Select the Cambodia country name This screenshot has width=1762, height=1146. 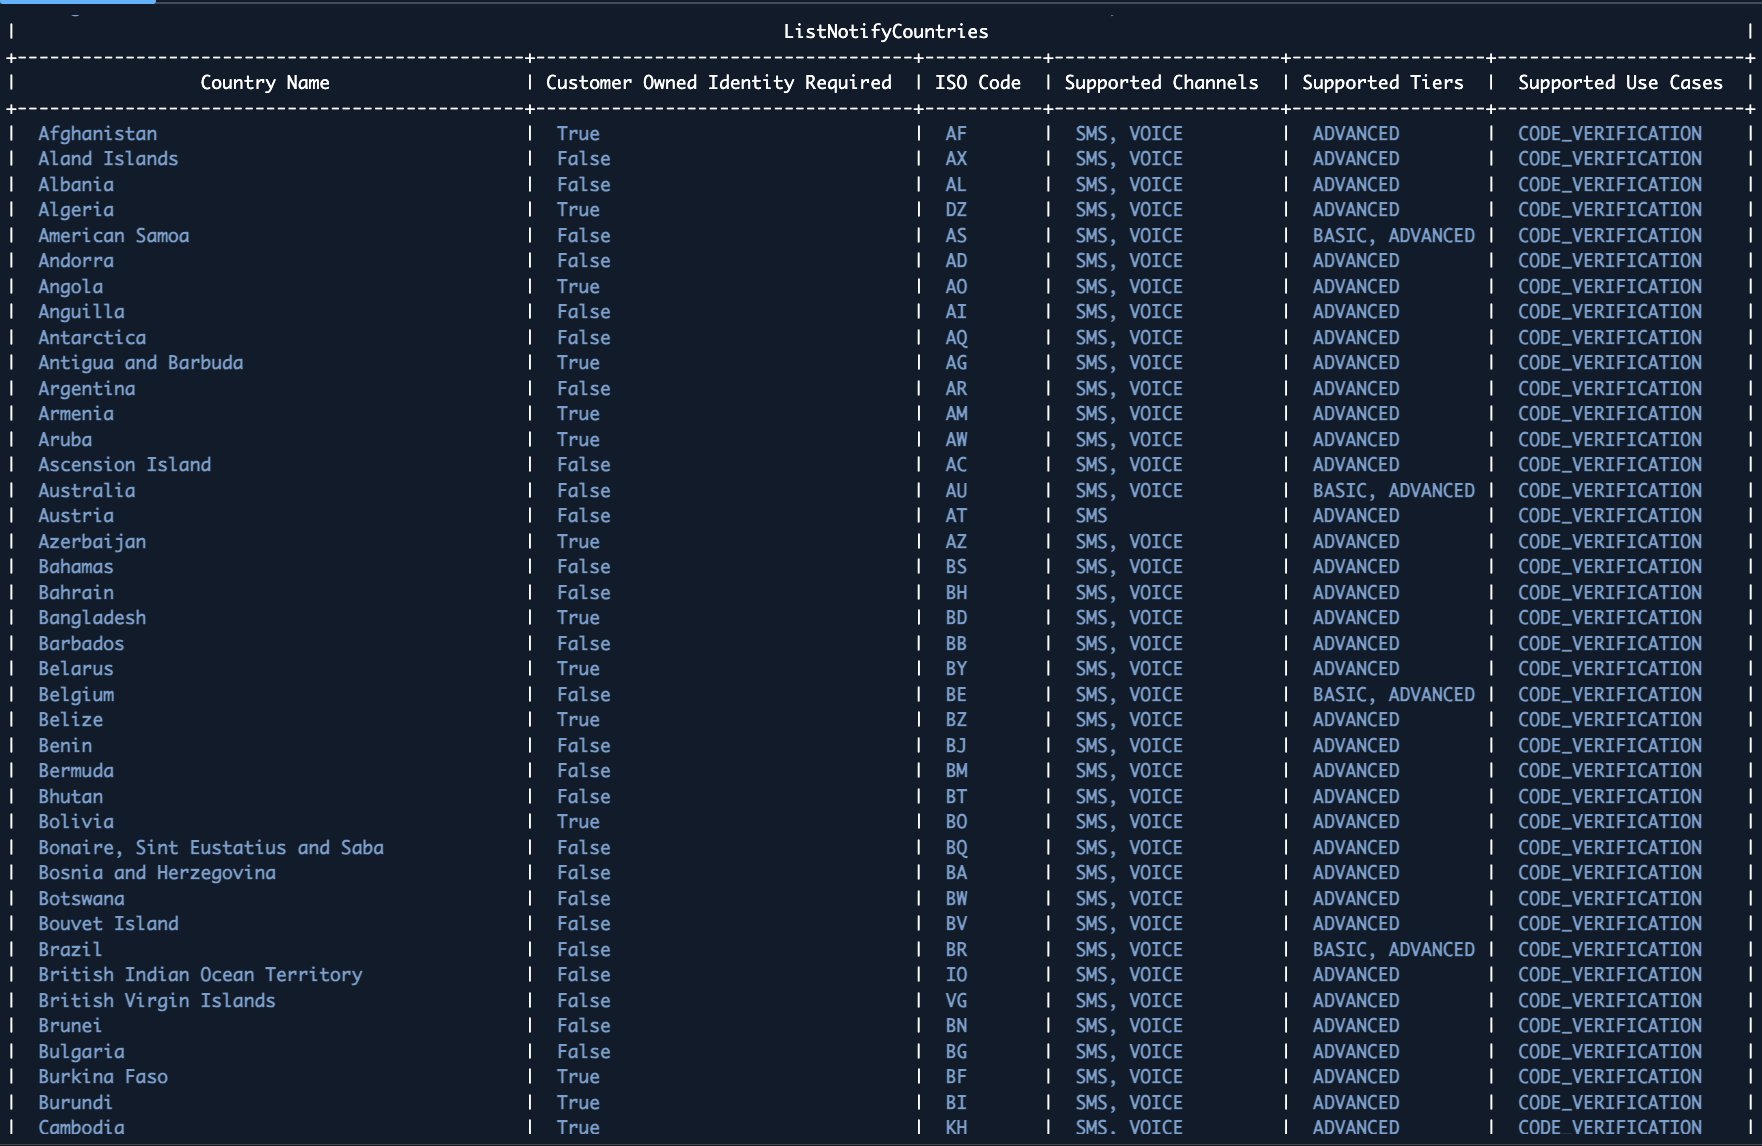click(x=81, y=1127)
